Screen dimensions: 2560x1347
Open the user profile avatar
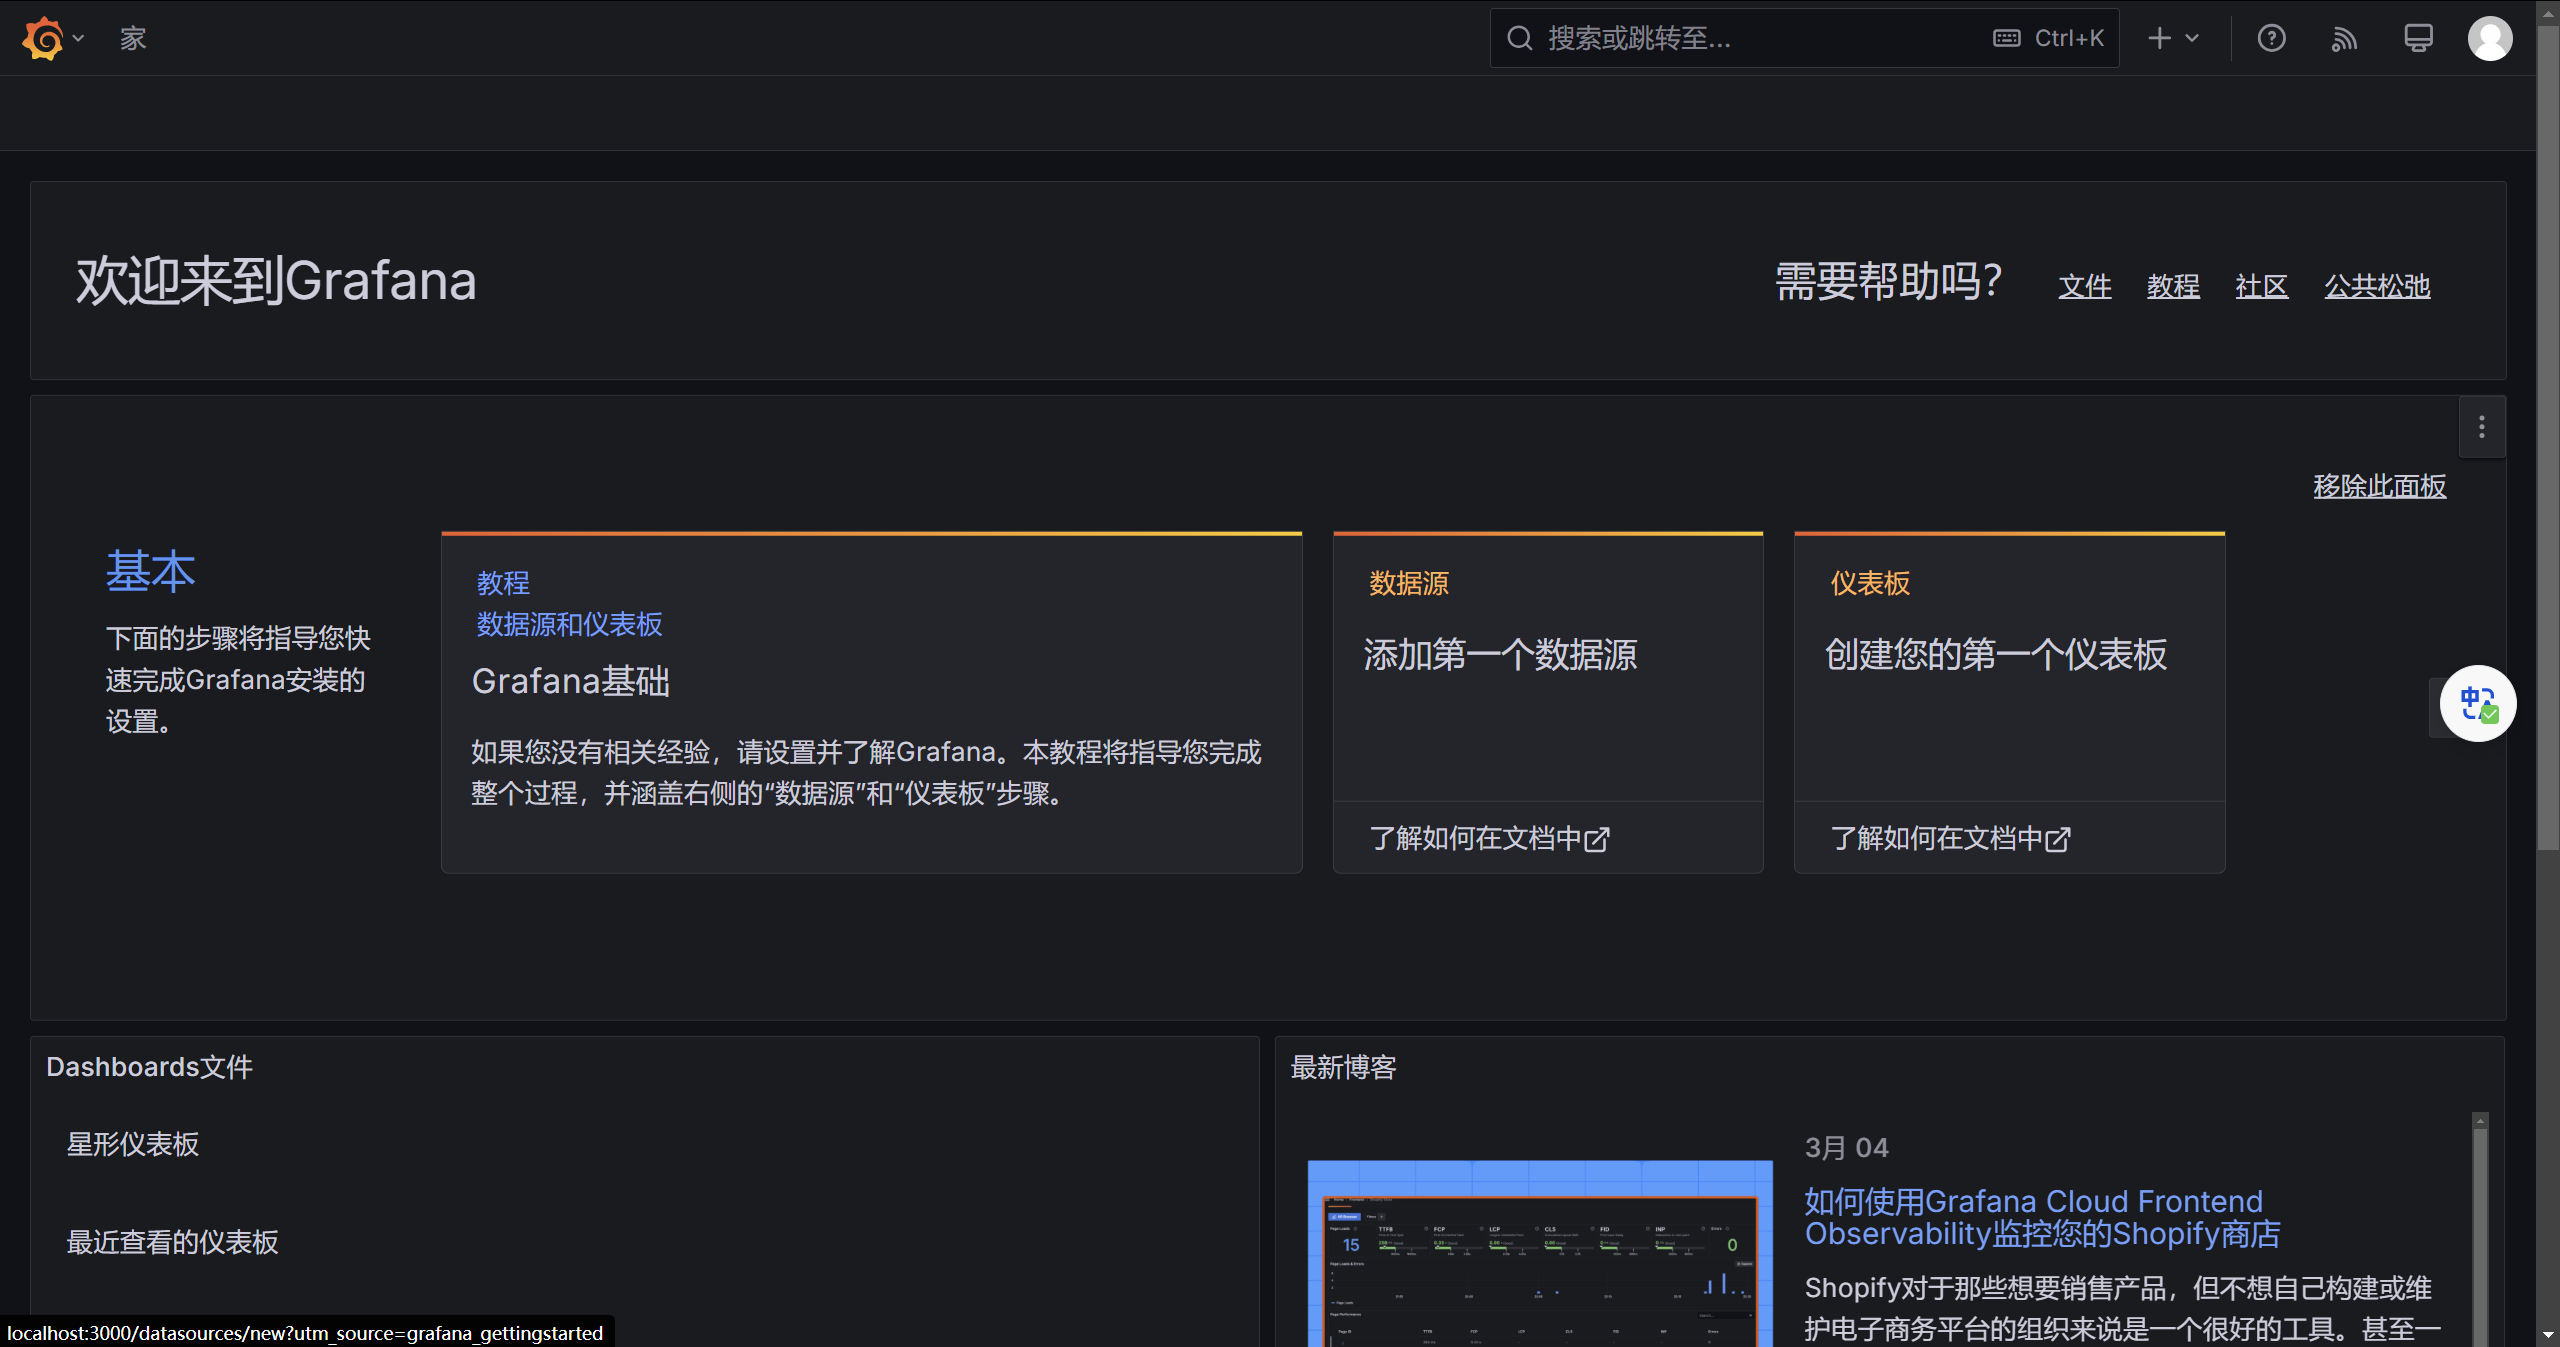point(2490,38)
